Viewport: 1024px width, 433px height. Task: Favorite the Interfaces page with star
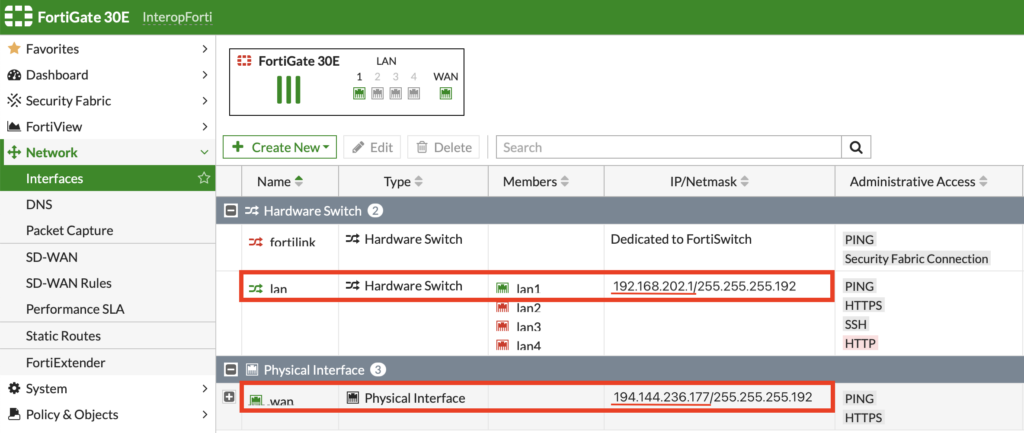click(204, 178)
